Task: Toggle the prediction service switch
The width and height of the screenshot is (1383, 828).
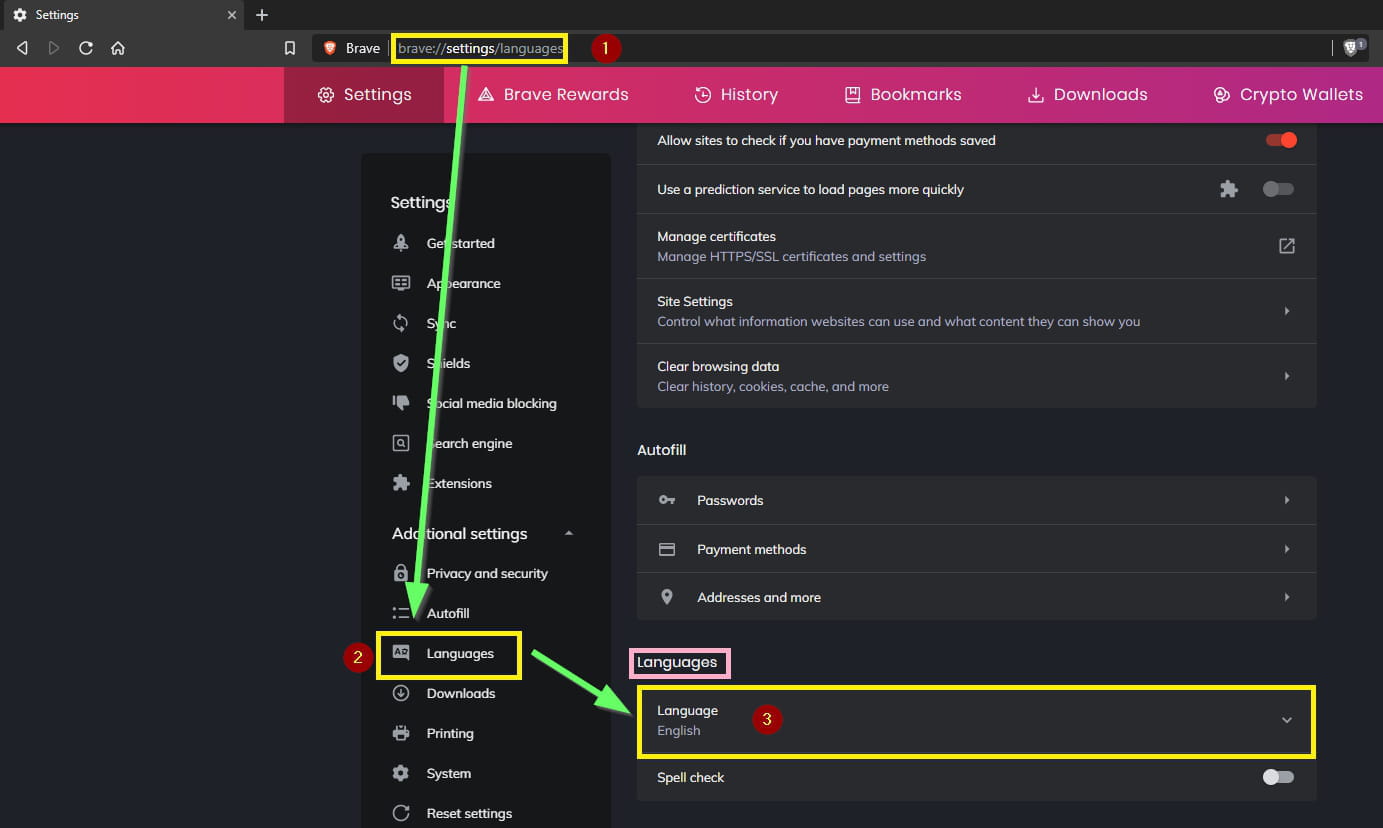Action: (1278, 189)
